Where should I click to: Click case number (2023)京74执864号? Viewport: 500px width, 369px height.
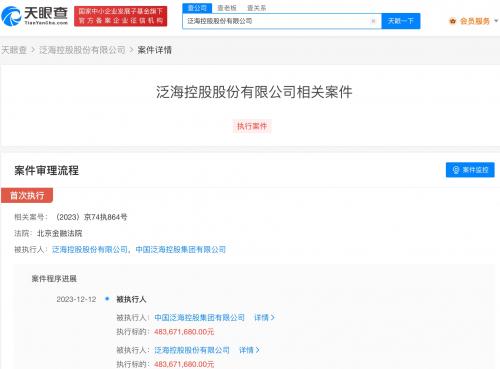click(x=91, y=217)
